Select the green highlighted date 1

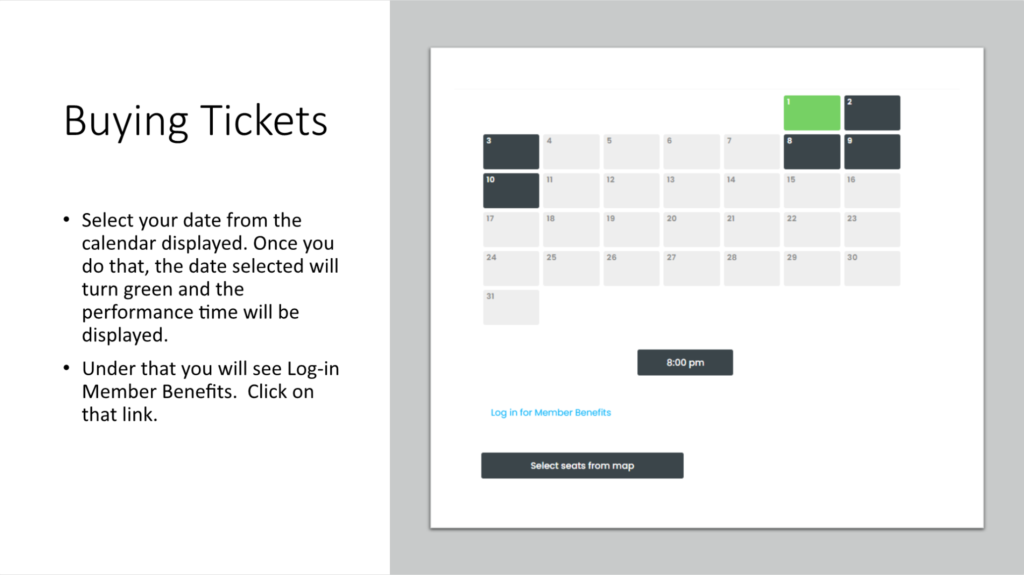pyautogui.click(x=811, y=113)
